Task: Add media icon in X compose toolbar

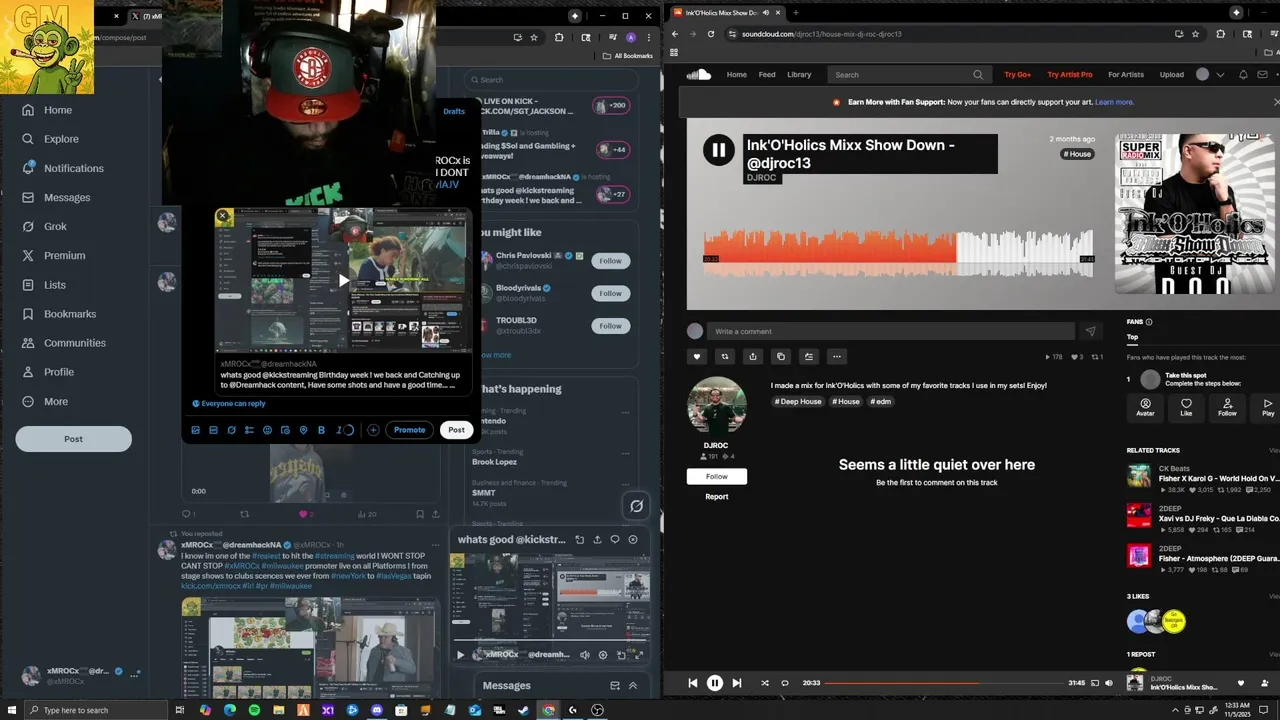Action: pyautogui.click(x=196, y=430)
